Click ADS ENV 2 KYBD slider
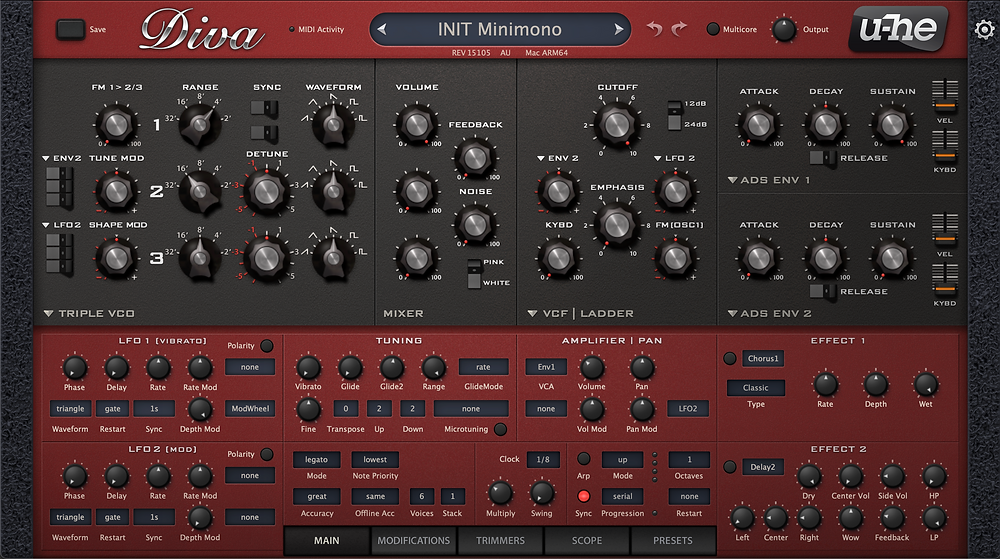 (x=945, y=280)
